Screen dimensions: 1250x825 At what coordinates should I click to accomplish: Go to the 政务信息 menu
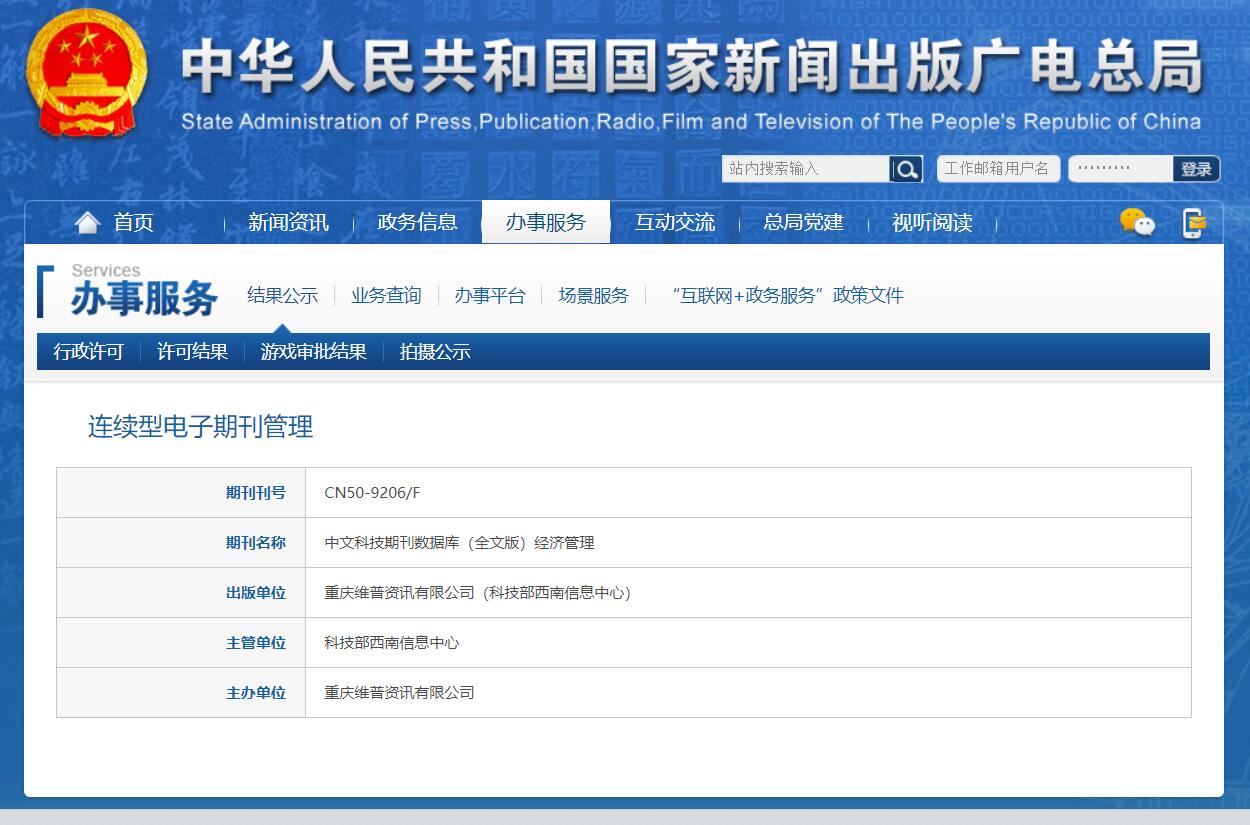pos(417,222)
